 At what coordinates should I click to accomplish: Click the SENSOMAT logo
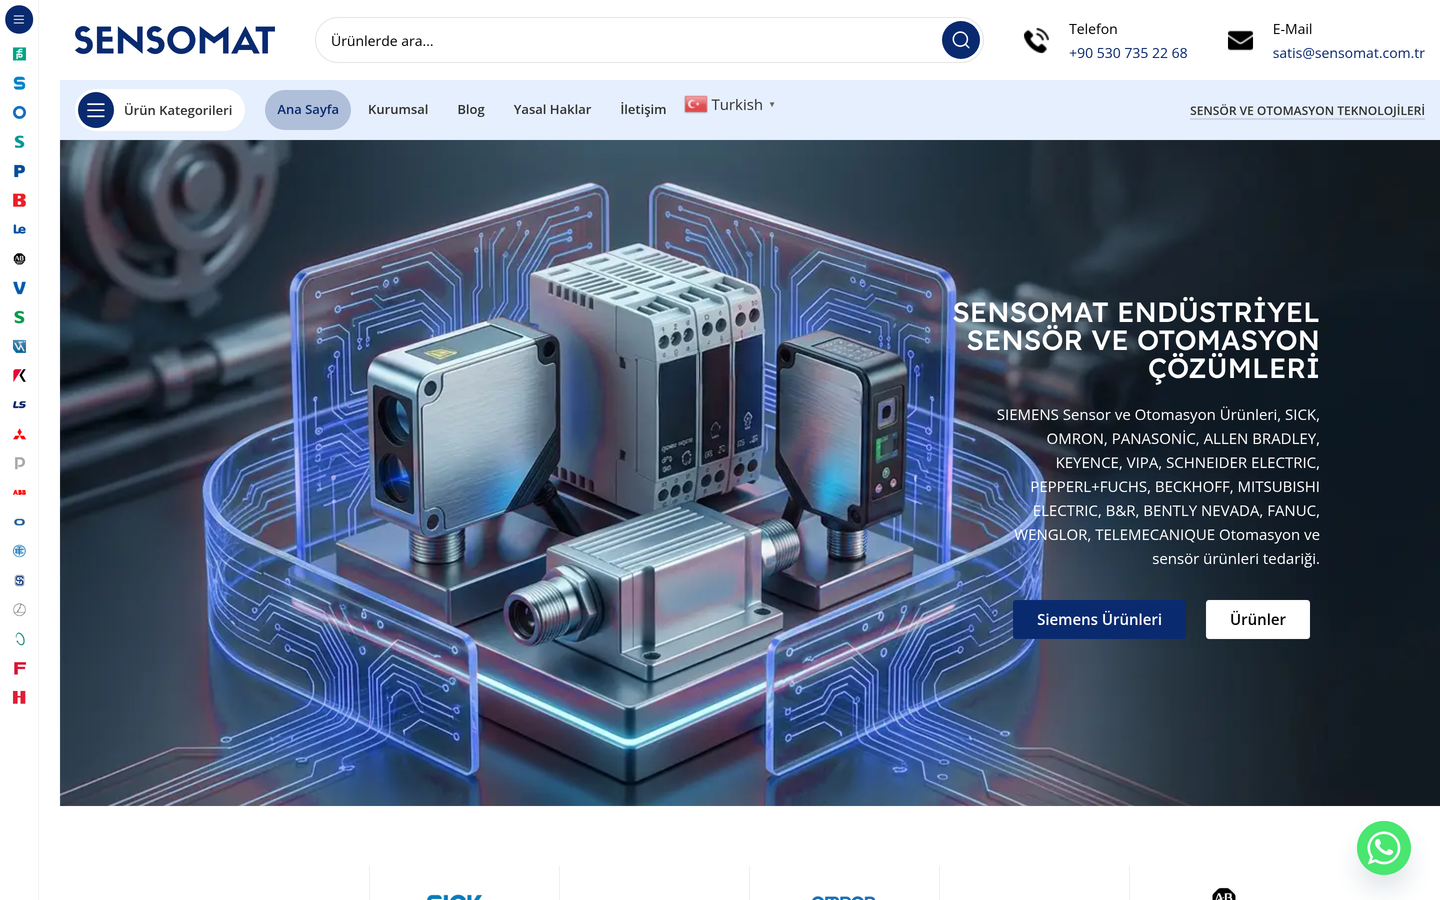[x=175, y=40]
